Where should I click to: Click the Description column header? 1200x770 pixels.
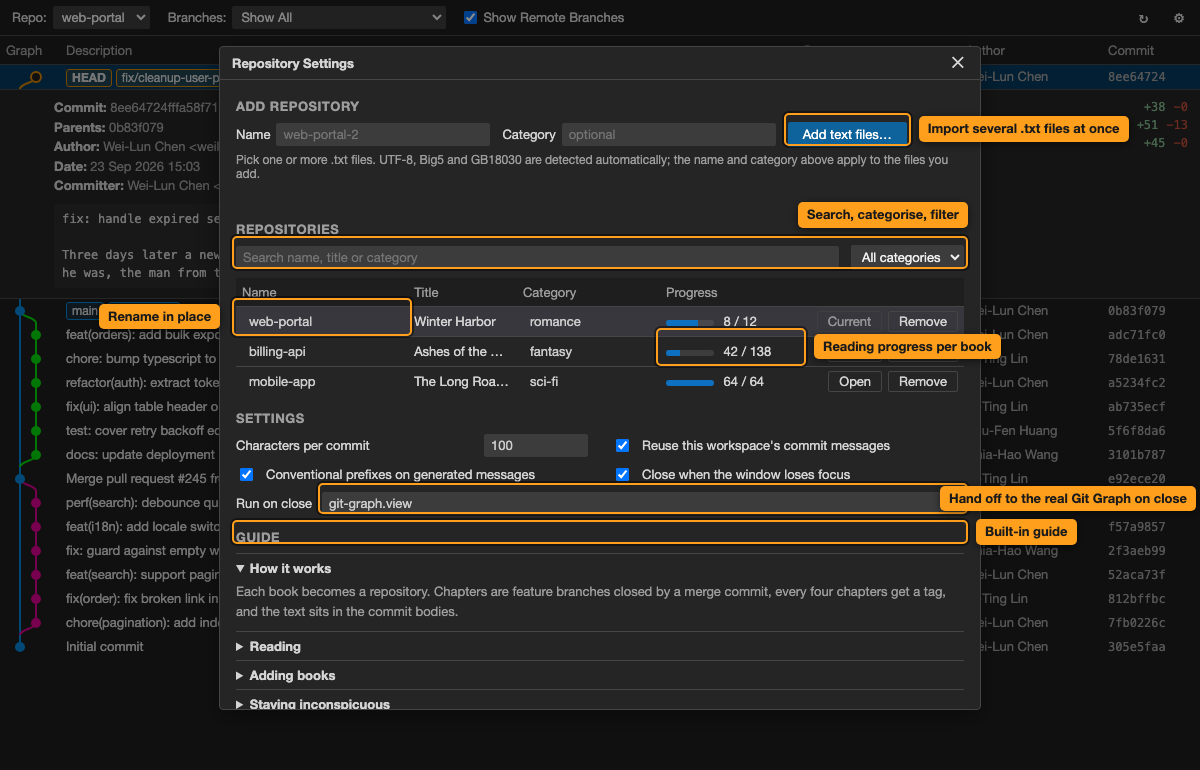(99, 50)
